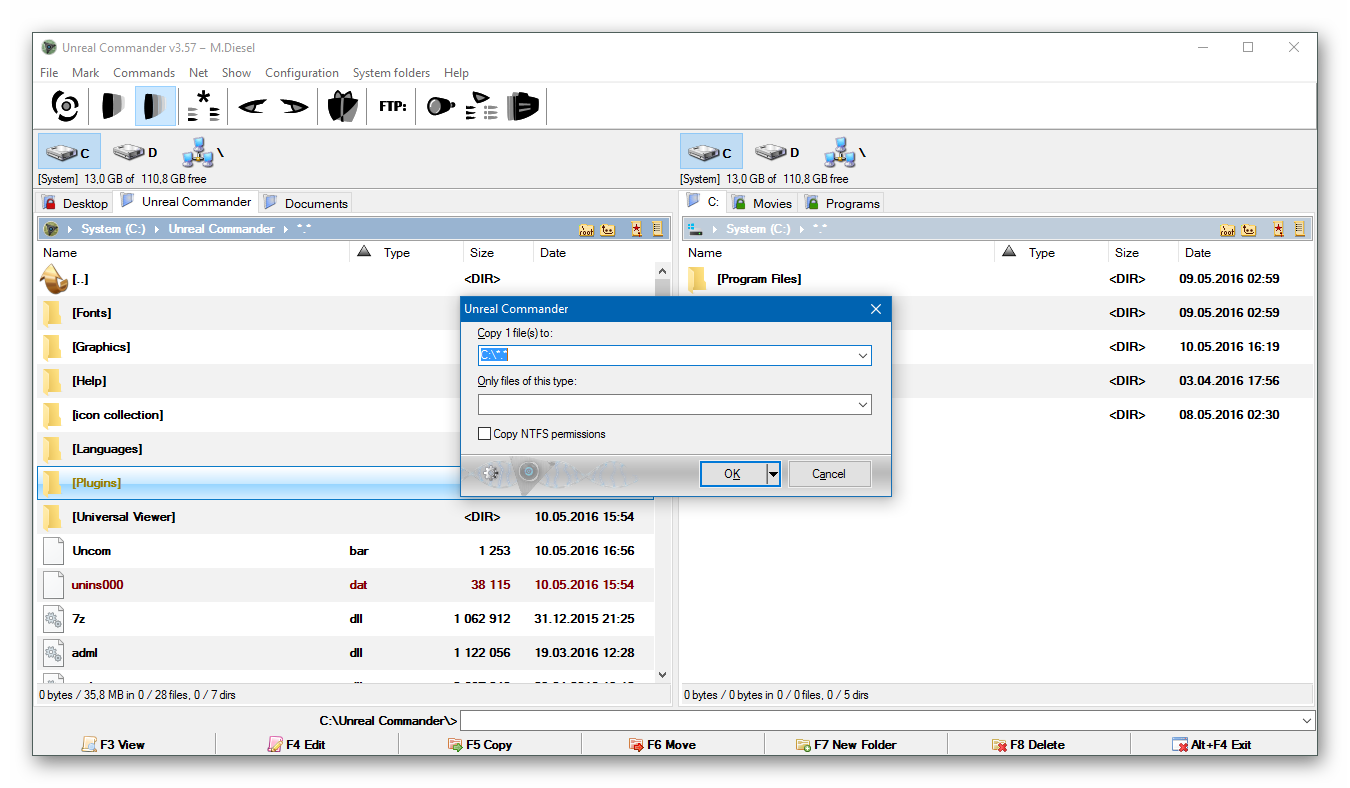Click left panel scrollbar down arrow
Viewport: 1350px width, 788px height.
point(662,675)
